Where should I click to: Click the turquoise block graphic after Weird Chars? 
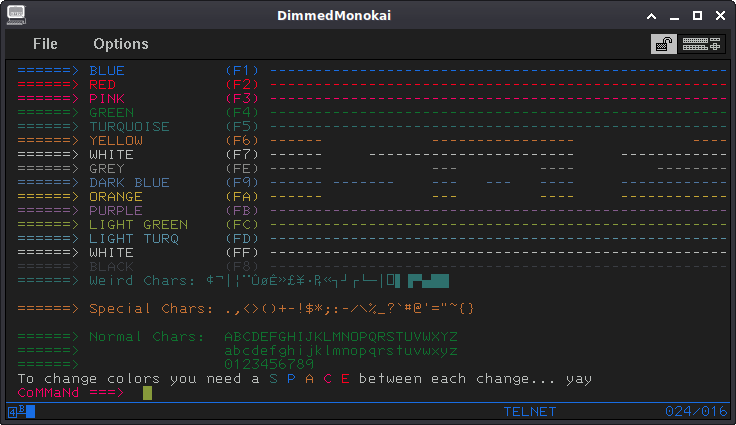[x=428, y=281]
